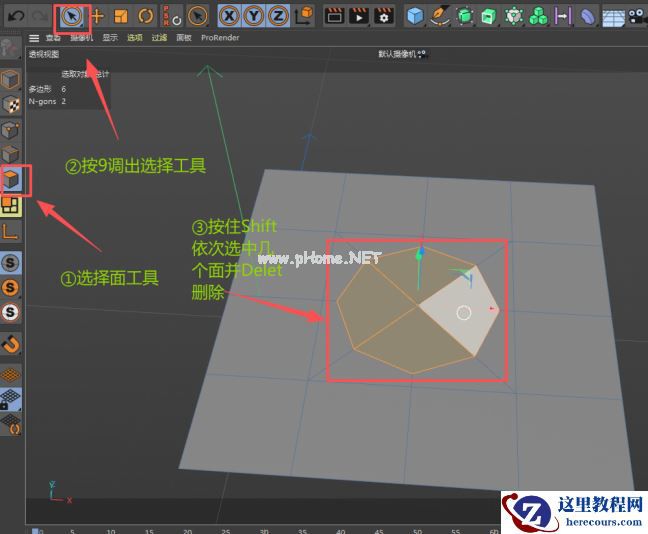Select the Rotate tool
This screenshot has width=648, height=534.
pyautogui.click(x=145, y=16)
